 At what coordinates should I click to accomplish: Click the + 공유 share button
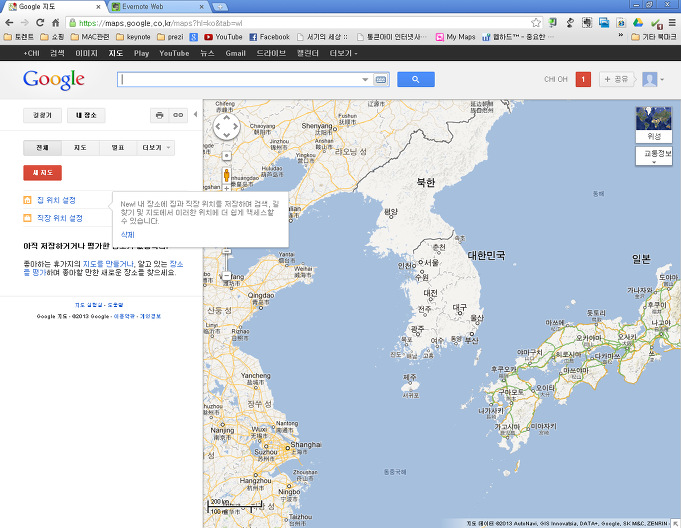(616, 79)
